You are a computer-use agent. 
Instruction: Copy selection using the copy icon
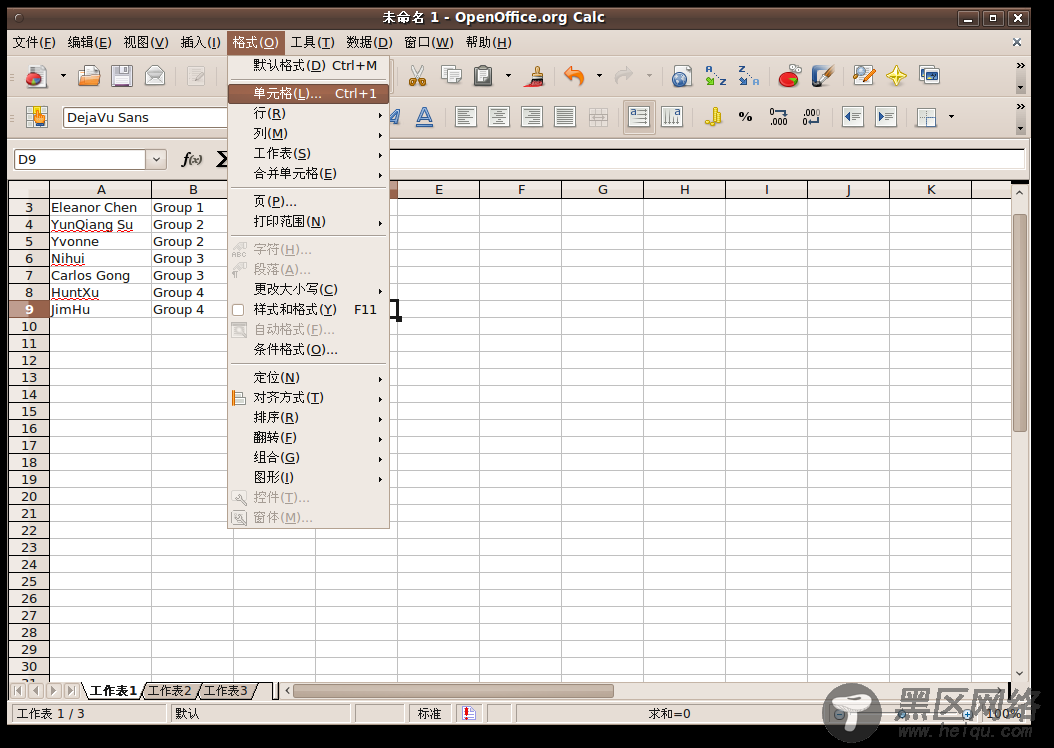tap(451, 76)
